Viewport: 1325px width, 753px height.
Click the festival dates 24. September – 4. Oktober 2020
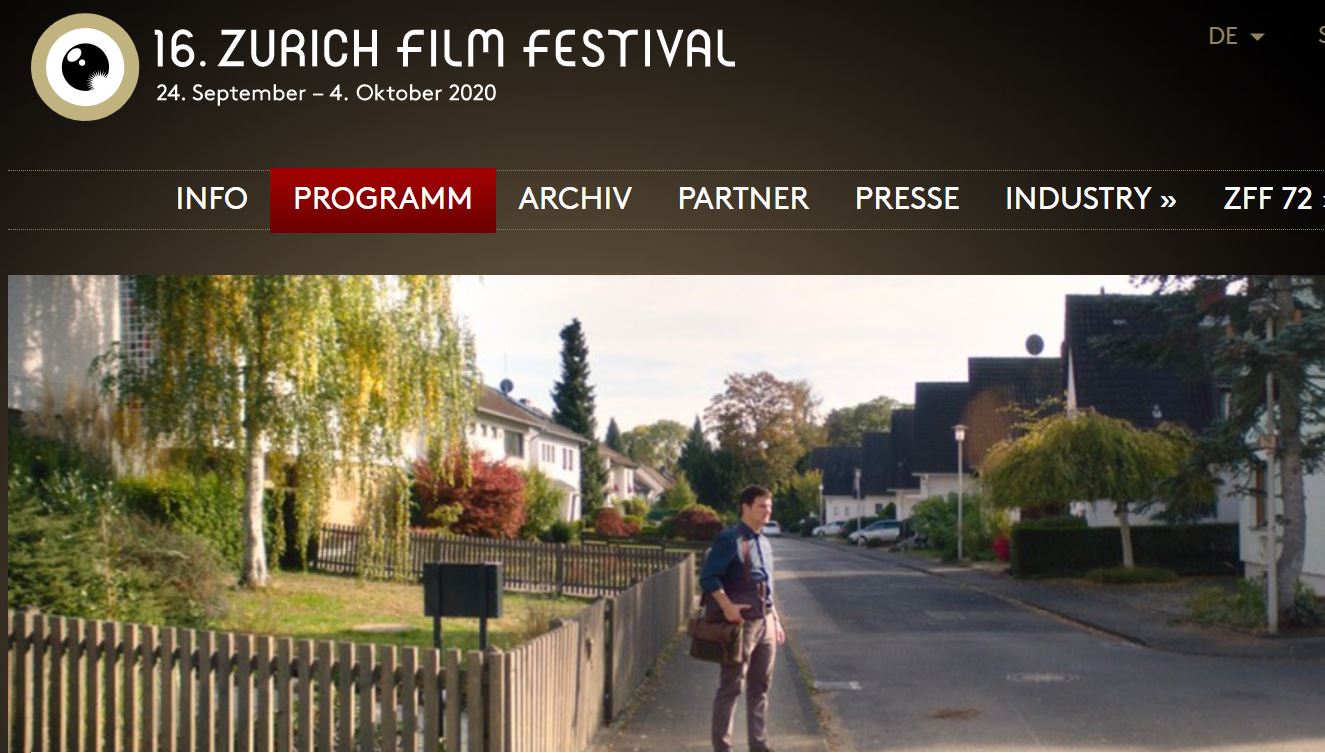point(326,94)
